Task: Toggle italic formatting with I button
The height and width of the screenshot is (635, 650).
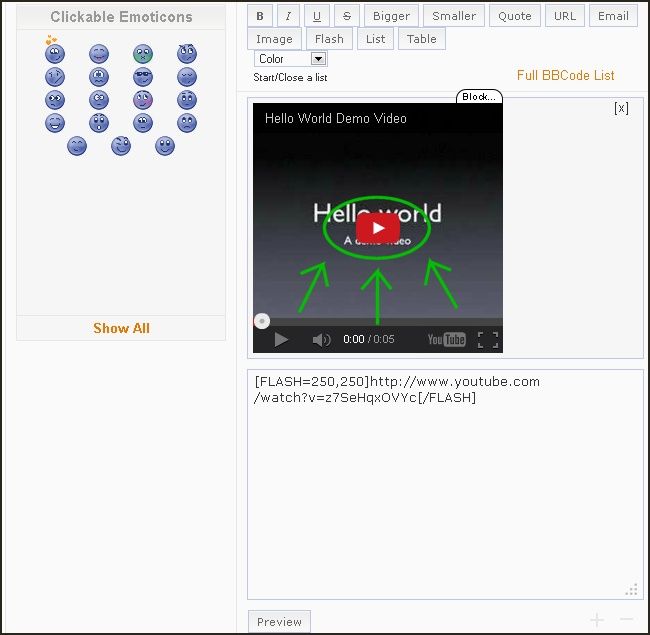Action: point(288,16)
